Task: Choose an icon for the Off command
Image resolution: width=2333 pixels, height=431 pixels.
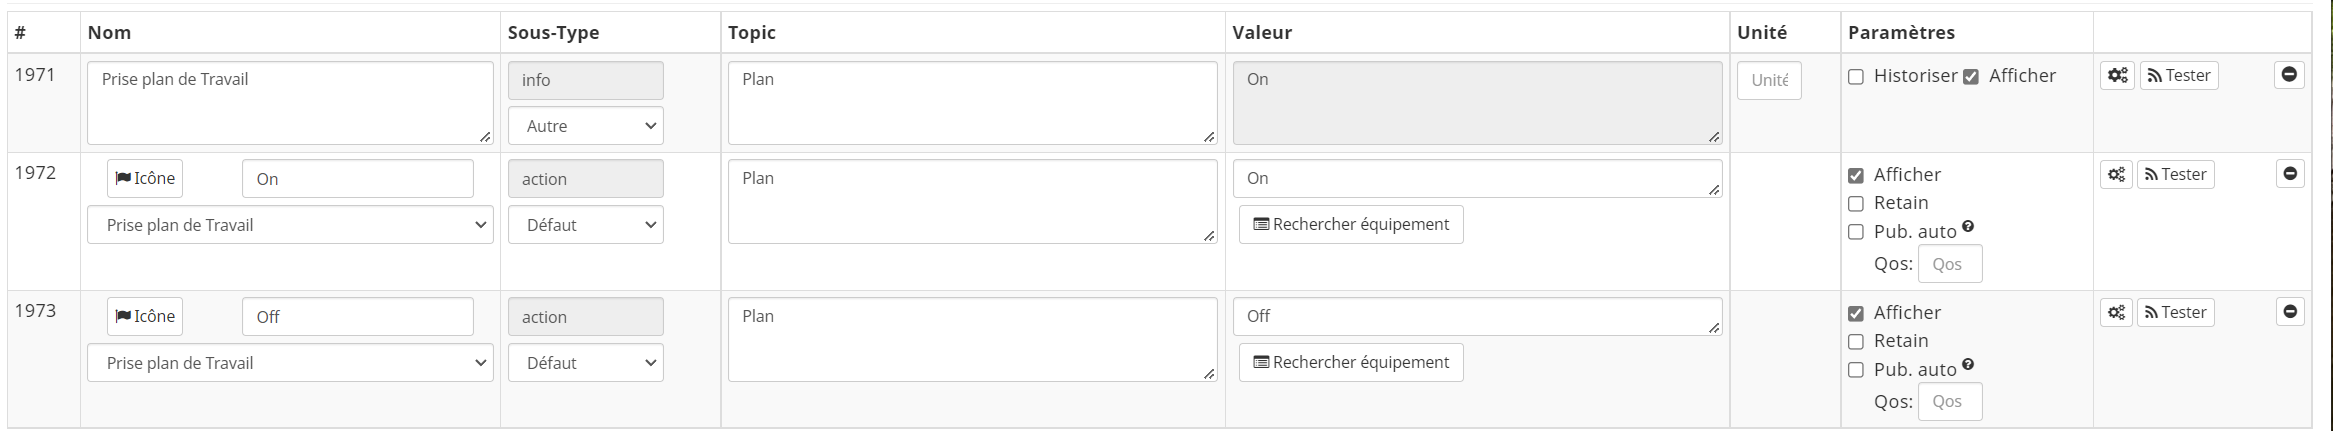Action: [145, 317]
